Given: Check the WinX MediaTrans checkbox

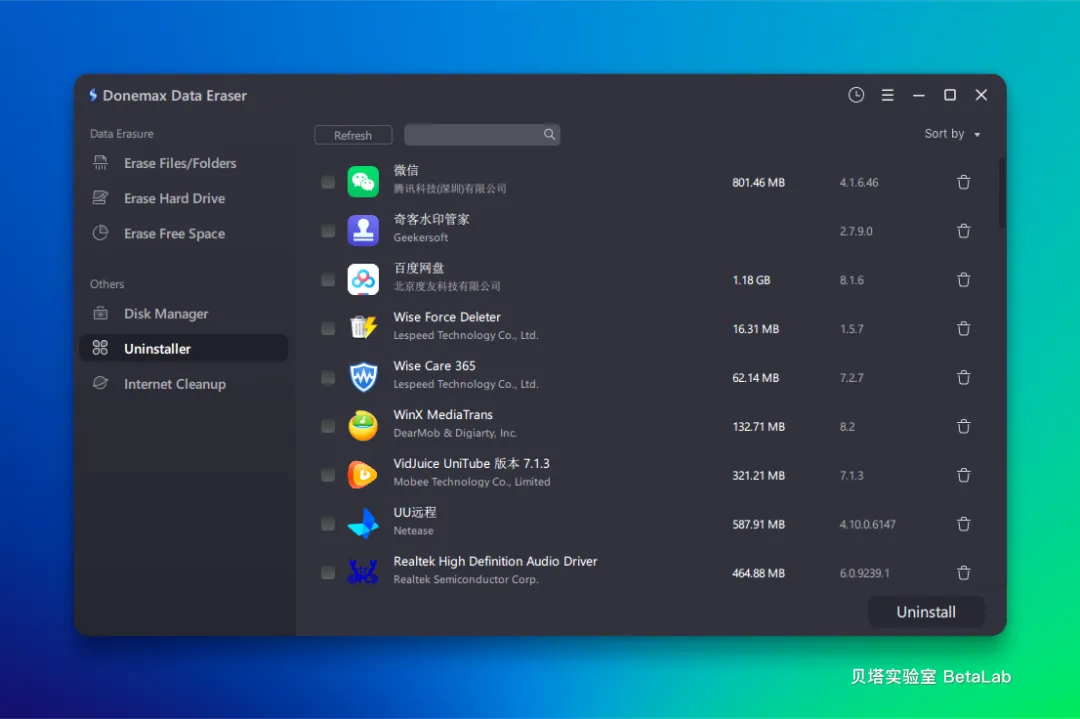Looking at the screenshot, I should (x=328, y=426).
